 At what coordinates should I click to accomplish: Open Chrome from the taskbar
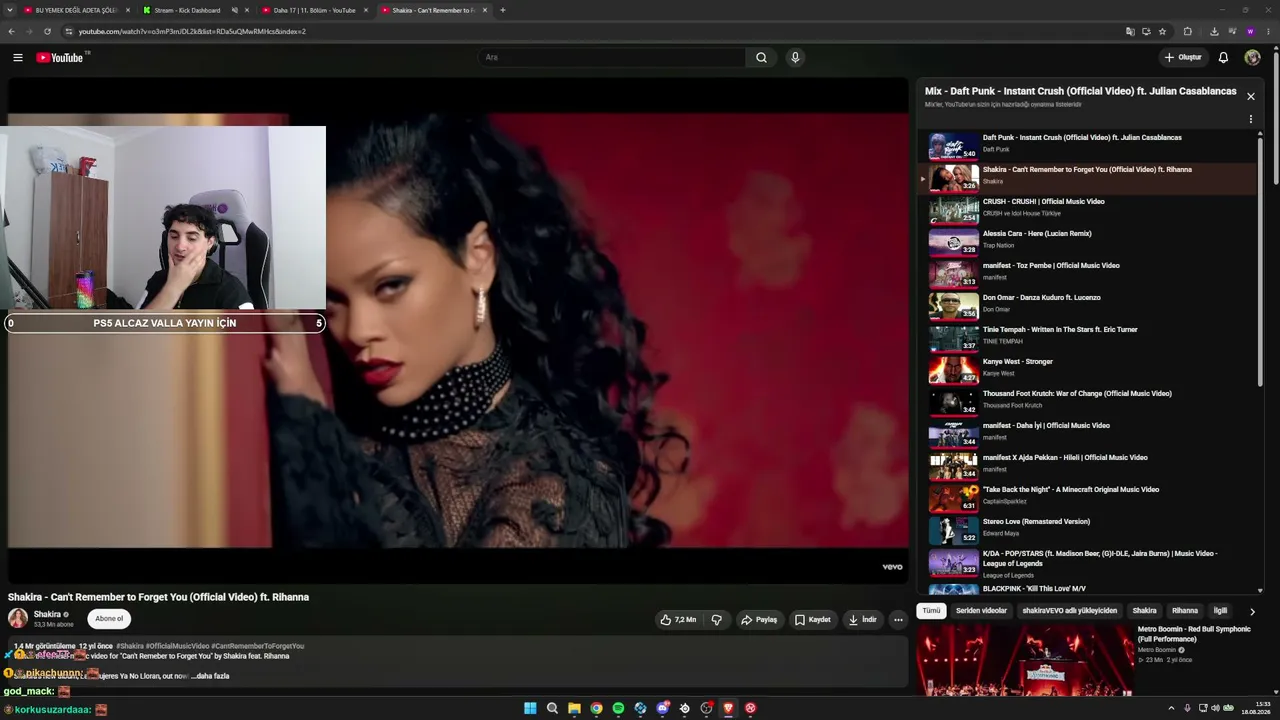coord(596,708)
